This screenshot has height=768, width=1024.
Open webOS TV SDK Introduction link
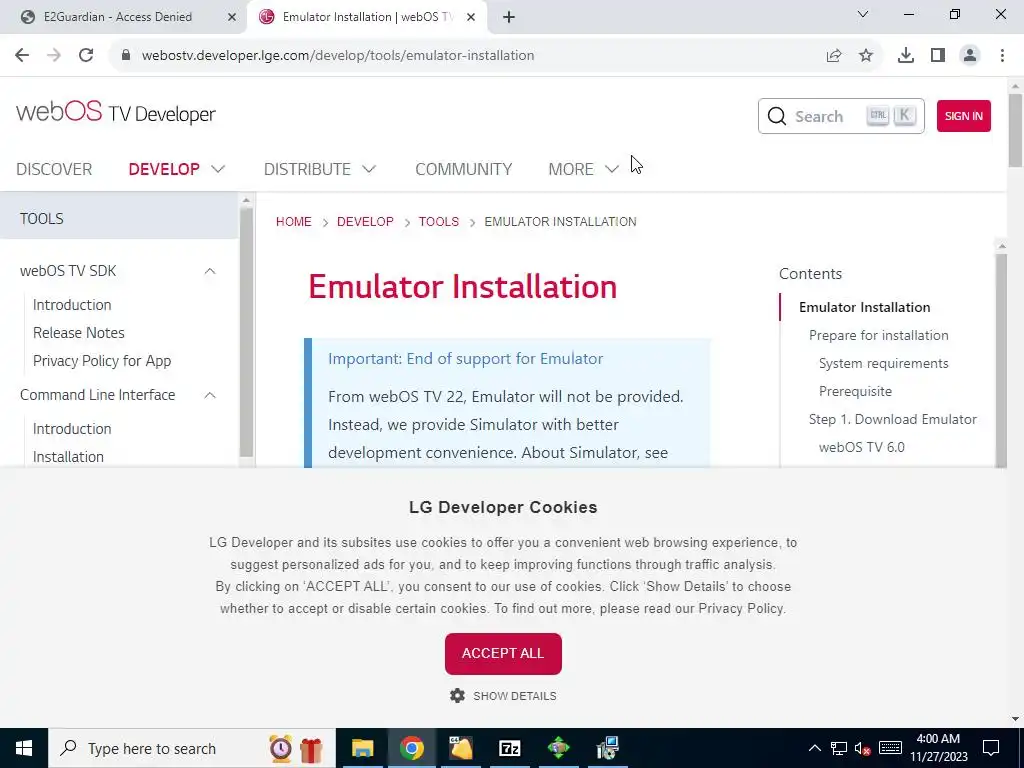click(72, 305)
